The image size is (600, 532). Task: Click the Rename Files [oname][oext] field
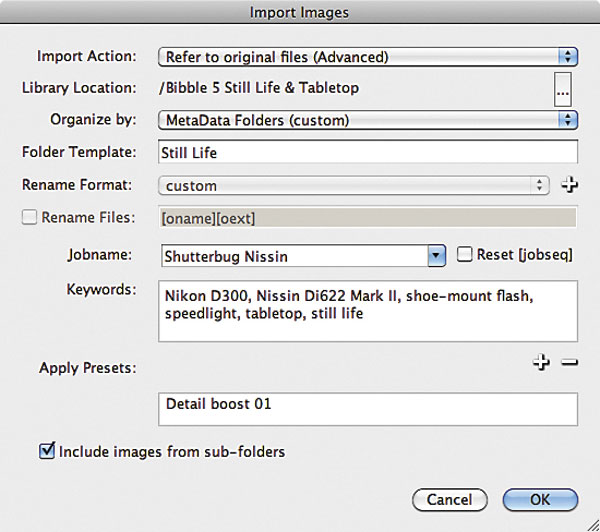click(368, 218)
